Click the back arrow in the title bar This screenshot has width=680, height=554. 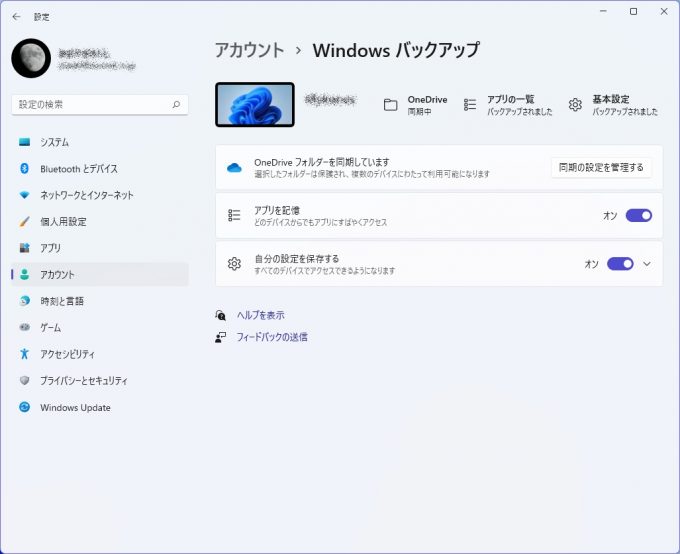16,17
